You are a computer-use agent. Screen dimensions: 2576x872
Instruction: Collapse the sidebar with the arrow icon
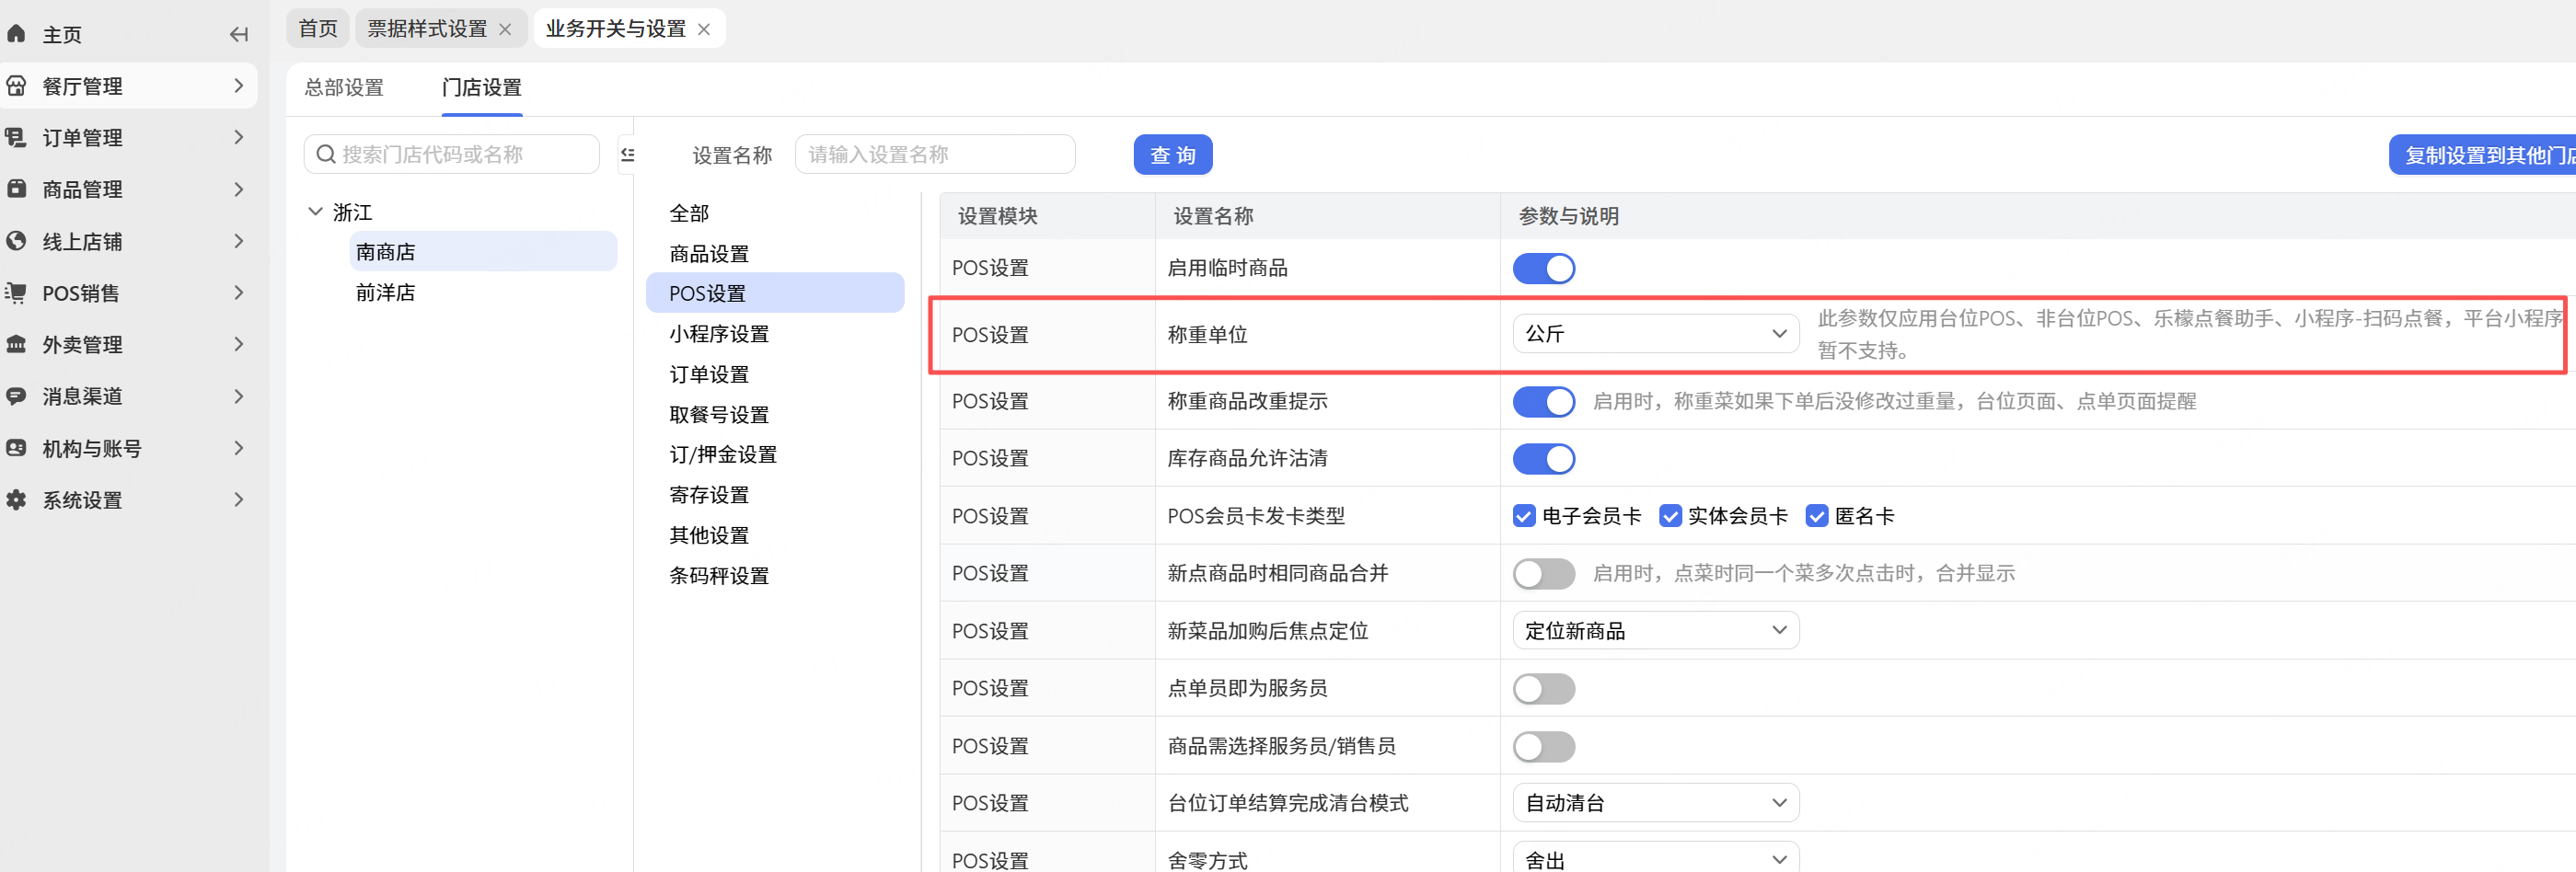point(238,35)
